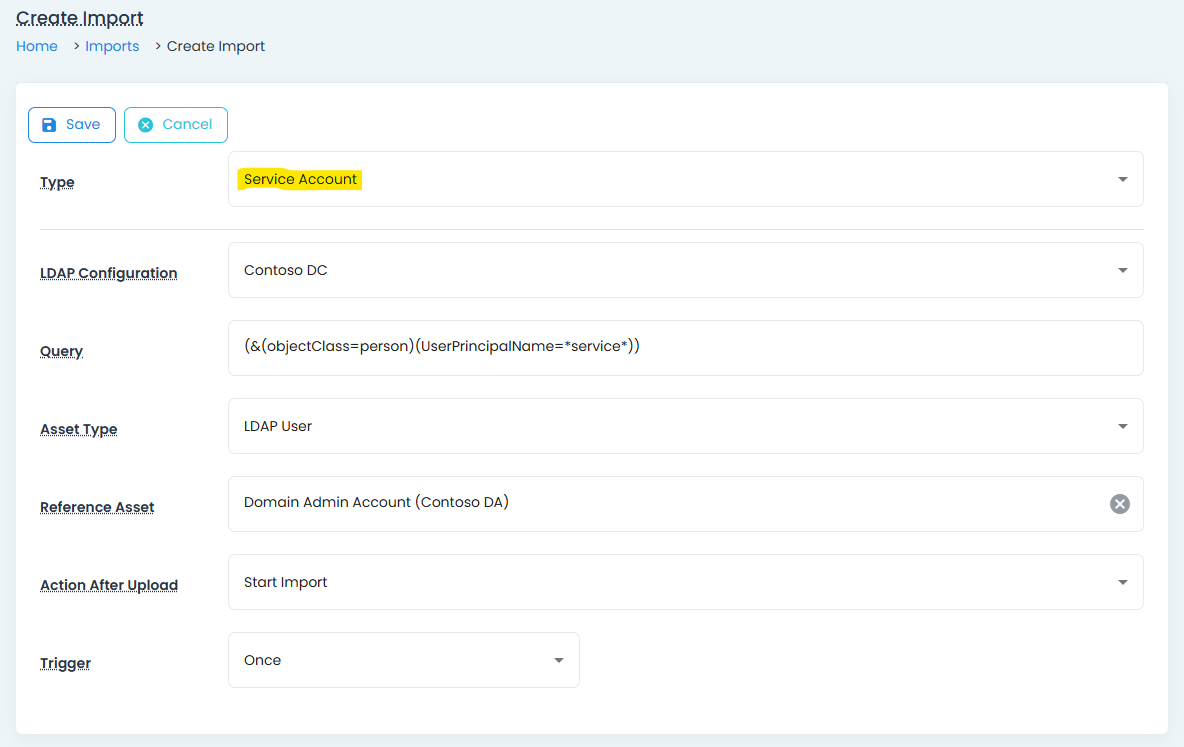Screen dimensions: 1184x747
Task: Click the Query field label
Action: point(61,351)
